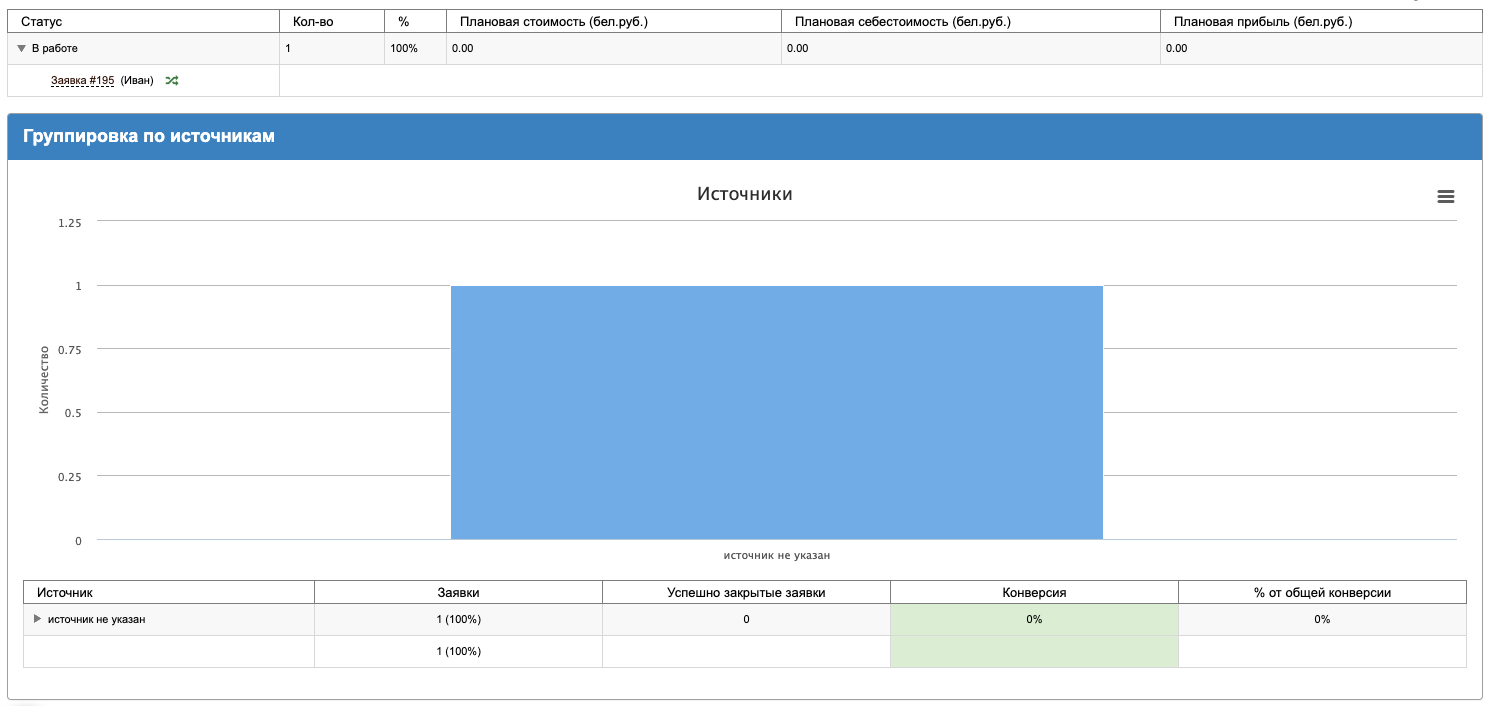Click the источник не указан axis label under chart
The width and height of the screenshot is (1490, 706).
(x=776, y=555)
